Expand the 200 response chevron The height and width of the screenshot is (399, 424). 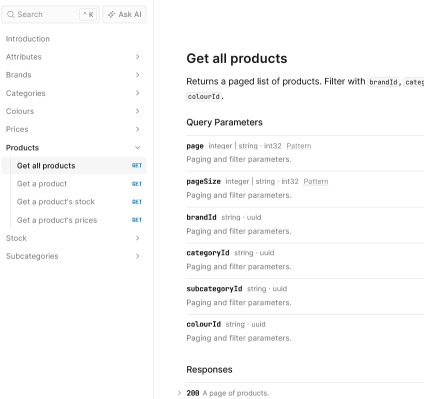179,393
